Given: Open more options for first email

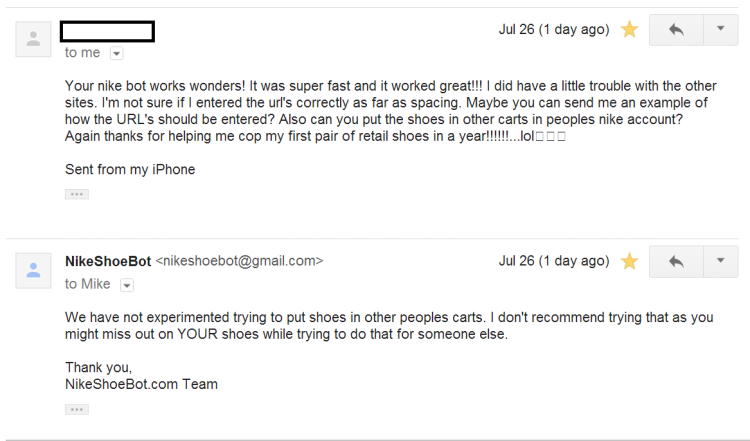Looking at the screenshot, I should pos(720,30).
